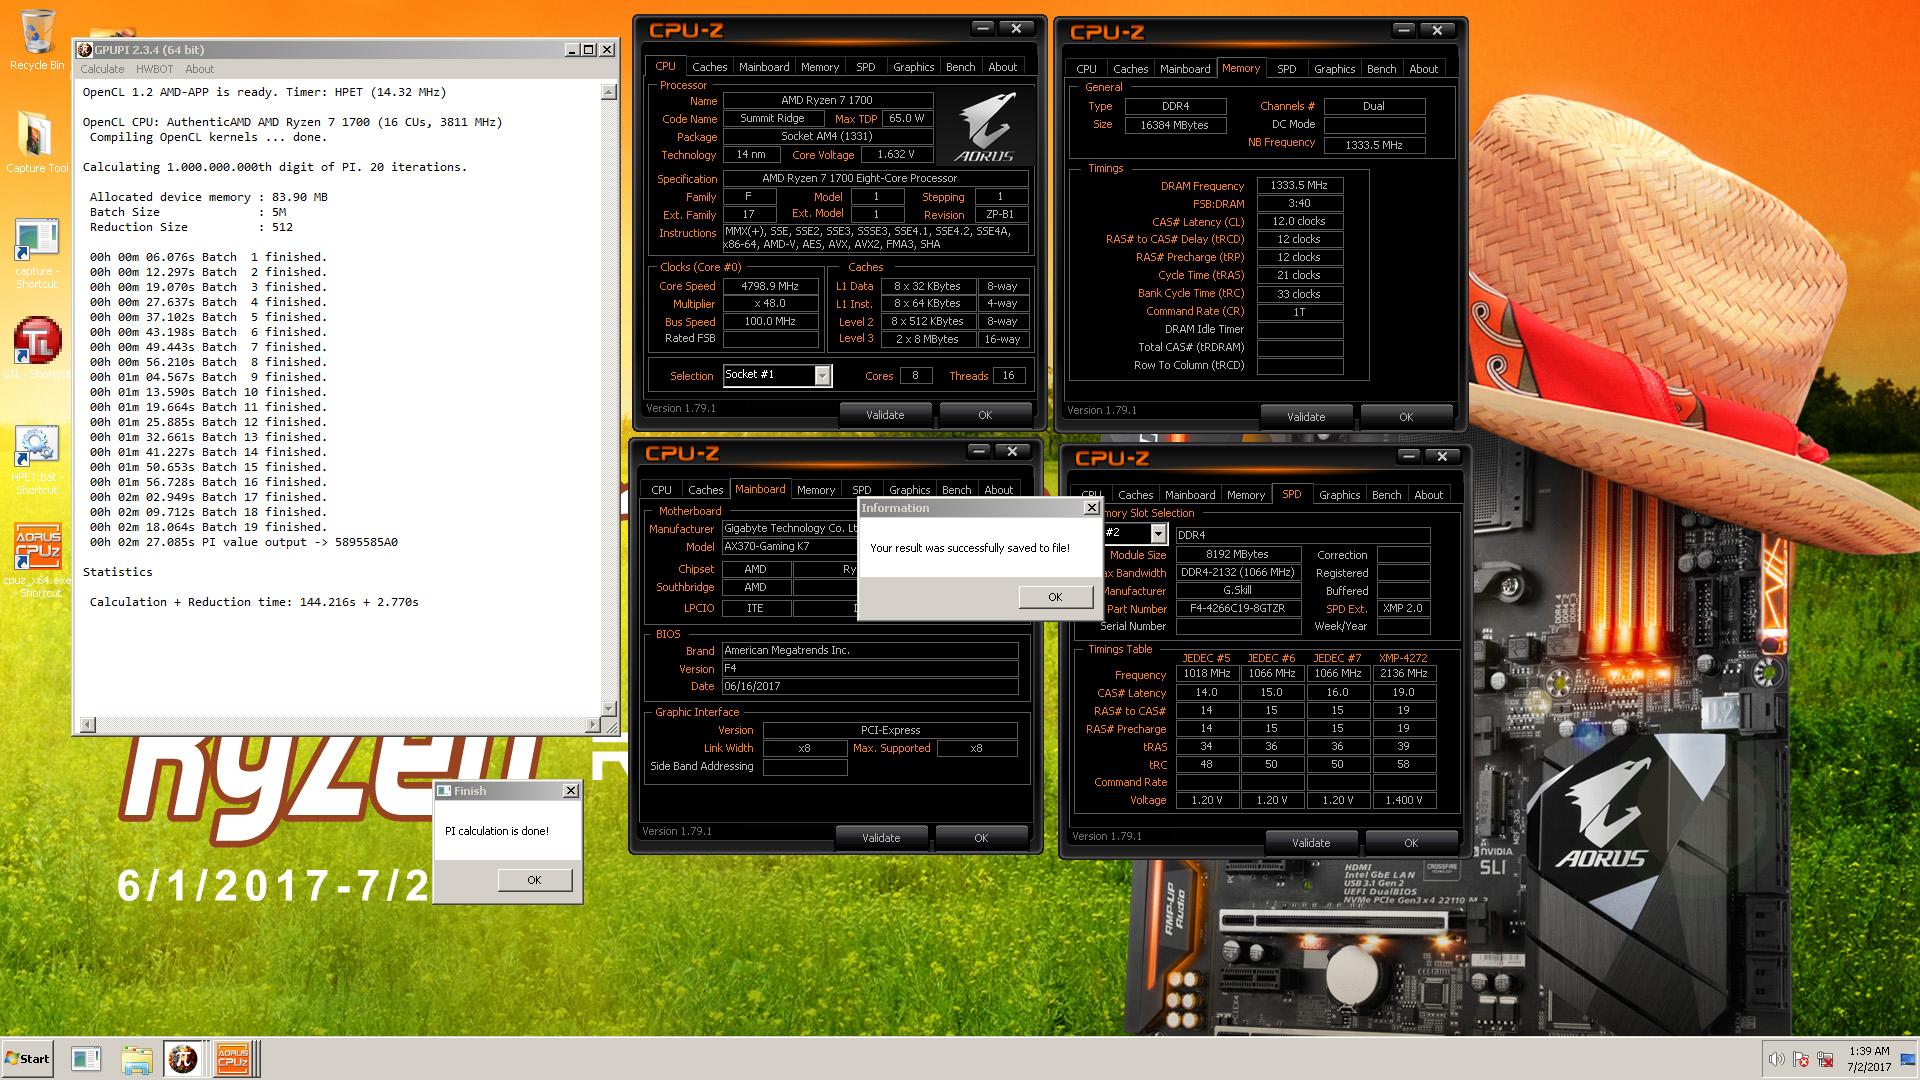Switch to SPD tab in CPU window
This screenshot has height=1080, width=1920.
[x=865, y=67]
